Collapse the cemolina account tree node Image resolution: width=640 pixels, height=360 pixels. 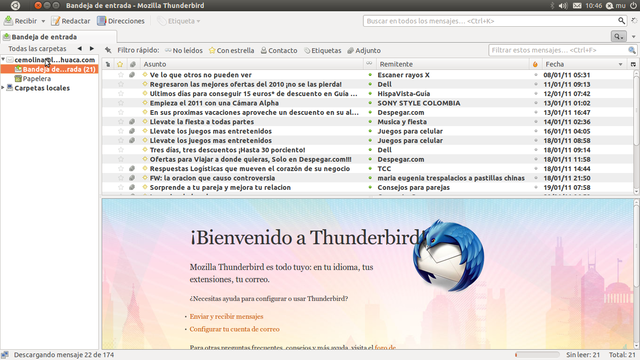click(x=3, y=60)
